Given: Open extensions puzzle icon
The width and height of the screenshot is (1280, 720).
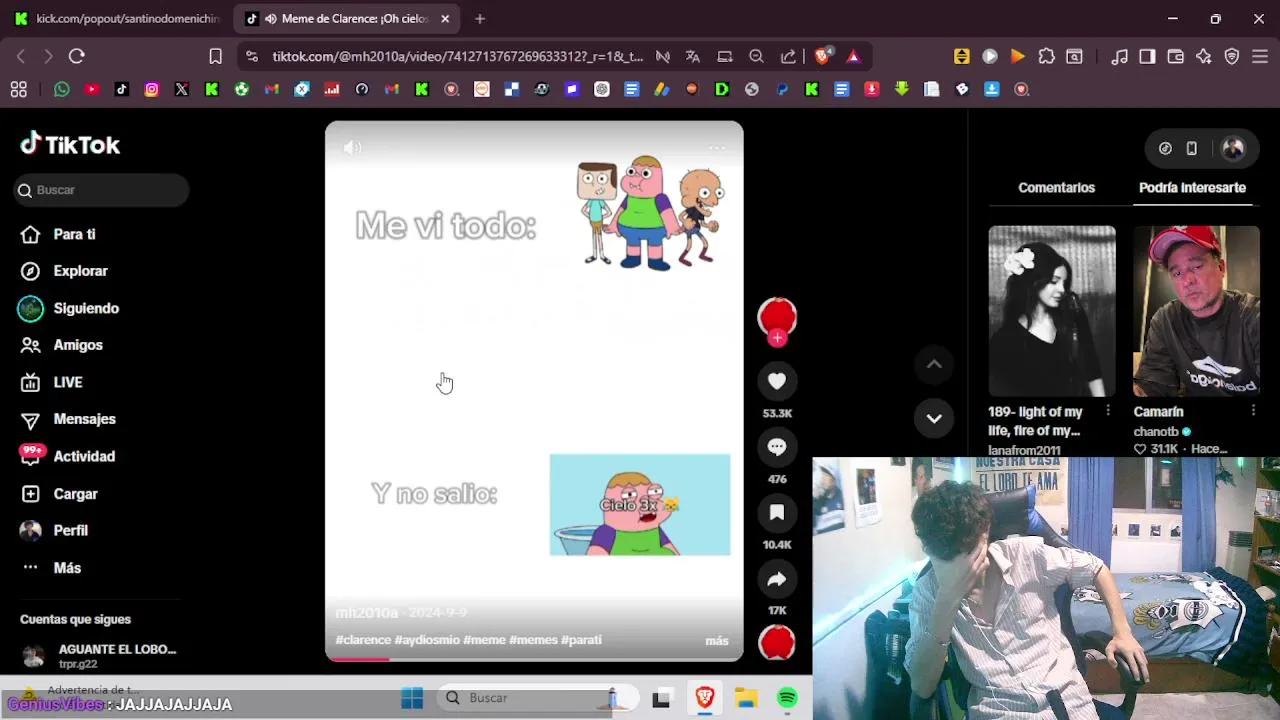Looking at the screenshot, I should pos(1046,57).
